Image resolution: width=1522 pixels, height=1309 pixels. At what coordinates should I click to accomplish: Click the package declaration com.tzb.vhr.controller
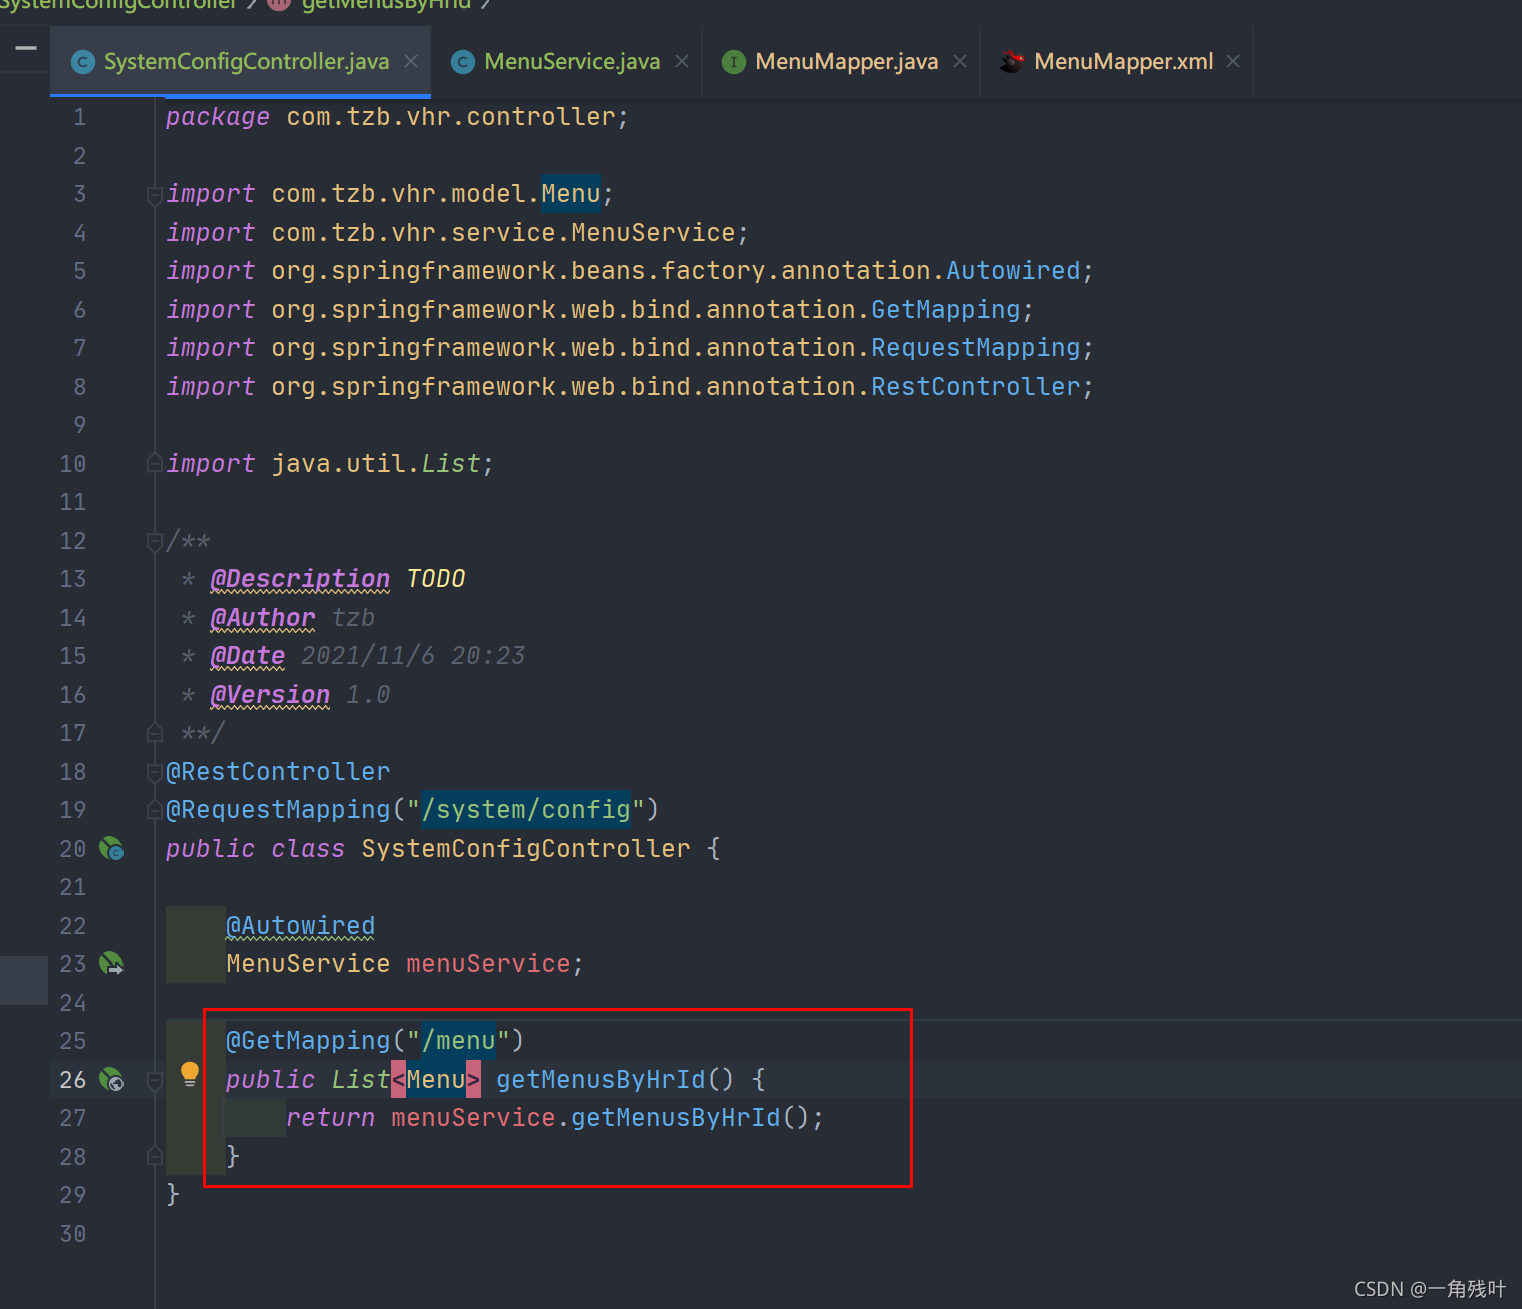(x=450, y=117)
